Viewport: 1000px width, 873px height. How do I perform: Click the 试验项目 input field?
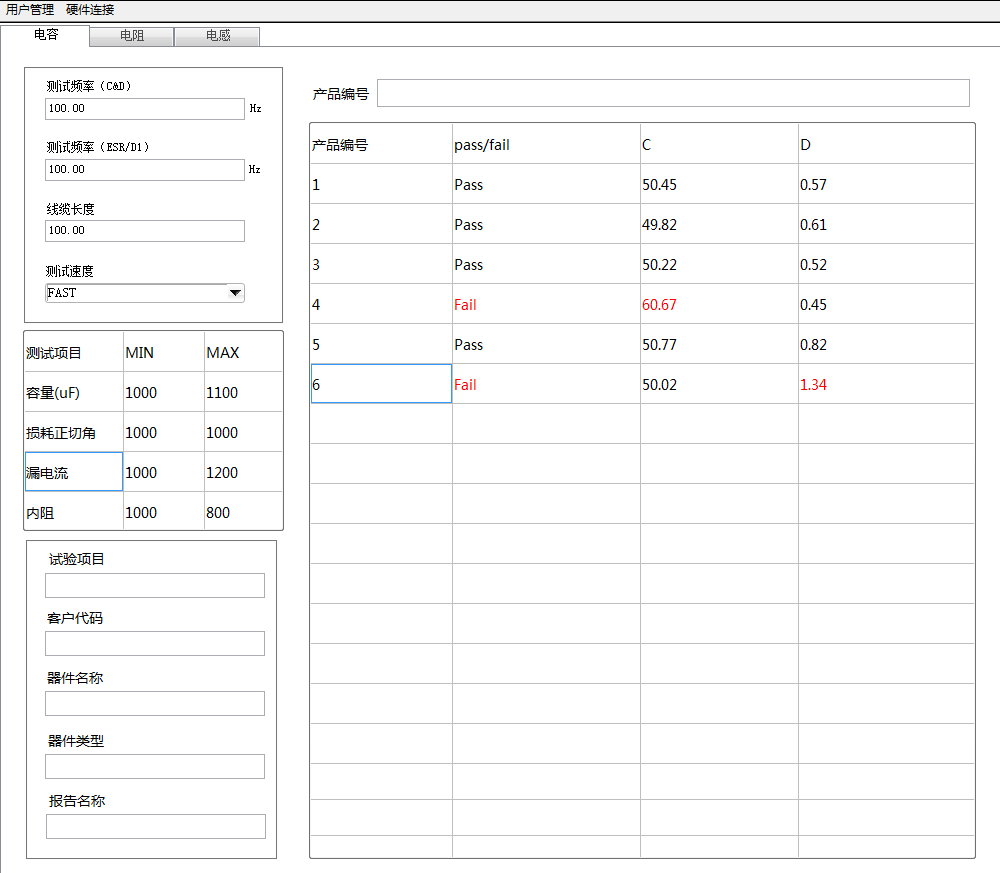(x=155, y=586)
